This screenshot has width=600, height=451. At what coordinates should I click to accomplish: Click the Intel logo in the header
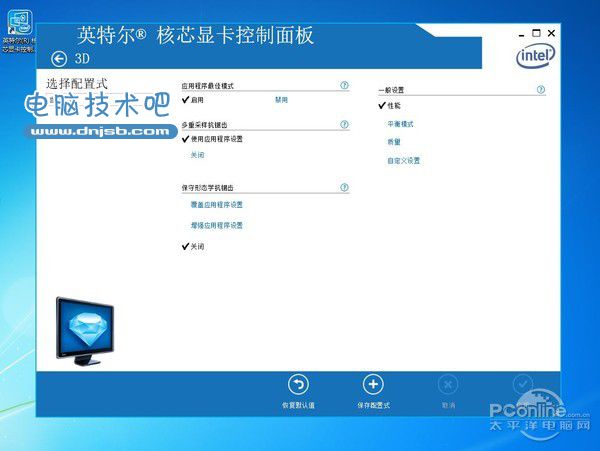535,56
